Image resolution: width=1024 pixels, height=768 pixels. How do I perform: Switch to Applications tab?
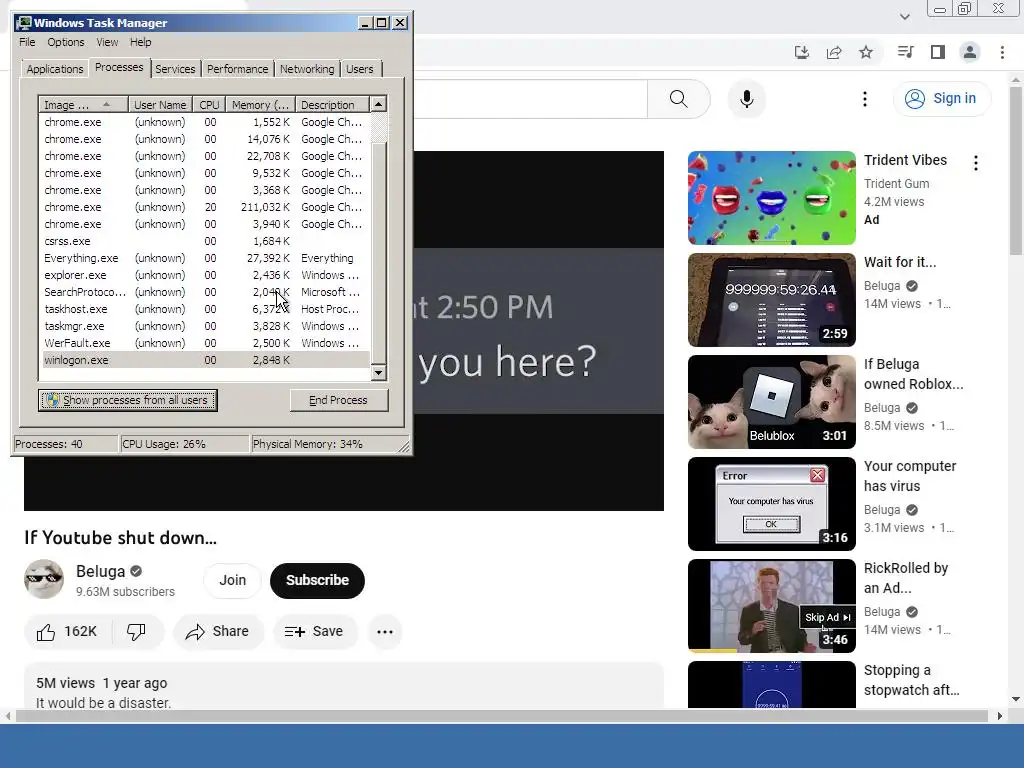(x=55, y=69)
